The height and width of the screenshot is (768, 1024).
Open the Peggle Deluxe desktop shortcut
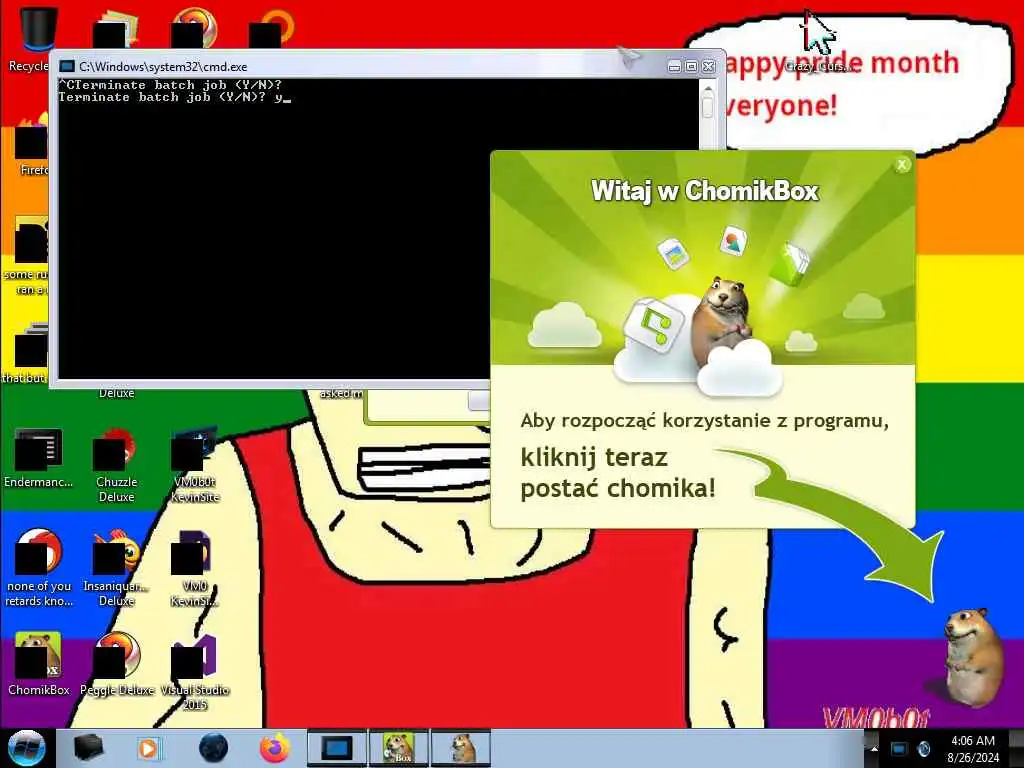click(x=117, y=664)
